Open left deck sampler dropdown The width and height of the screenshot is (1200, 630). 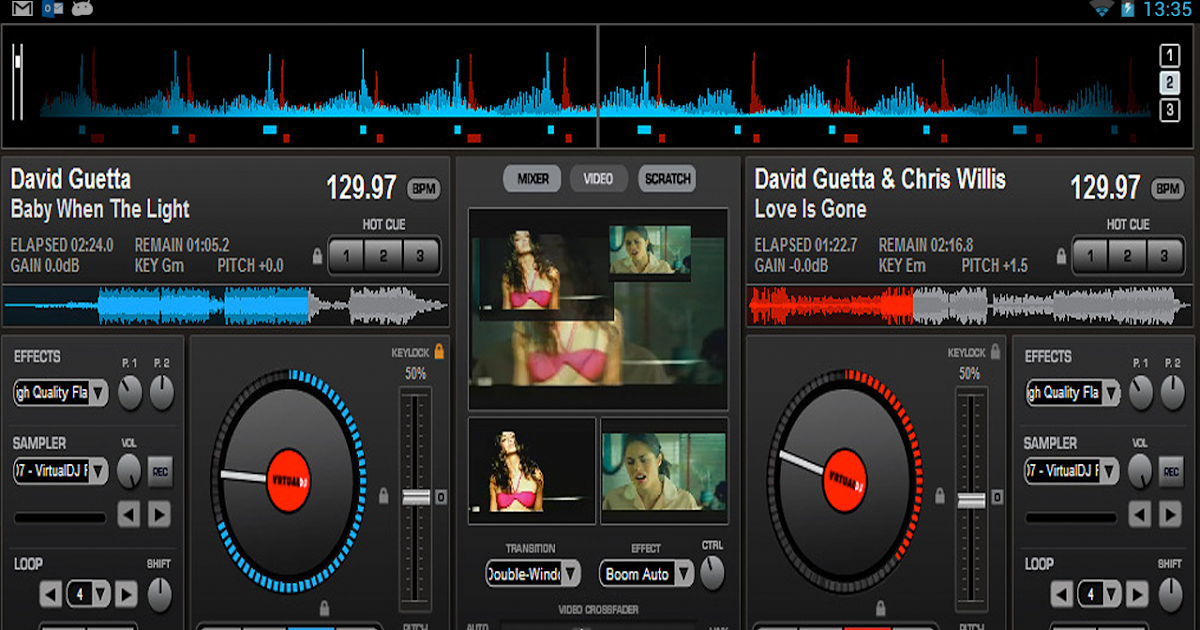coord(61,471)
